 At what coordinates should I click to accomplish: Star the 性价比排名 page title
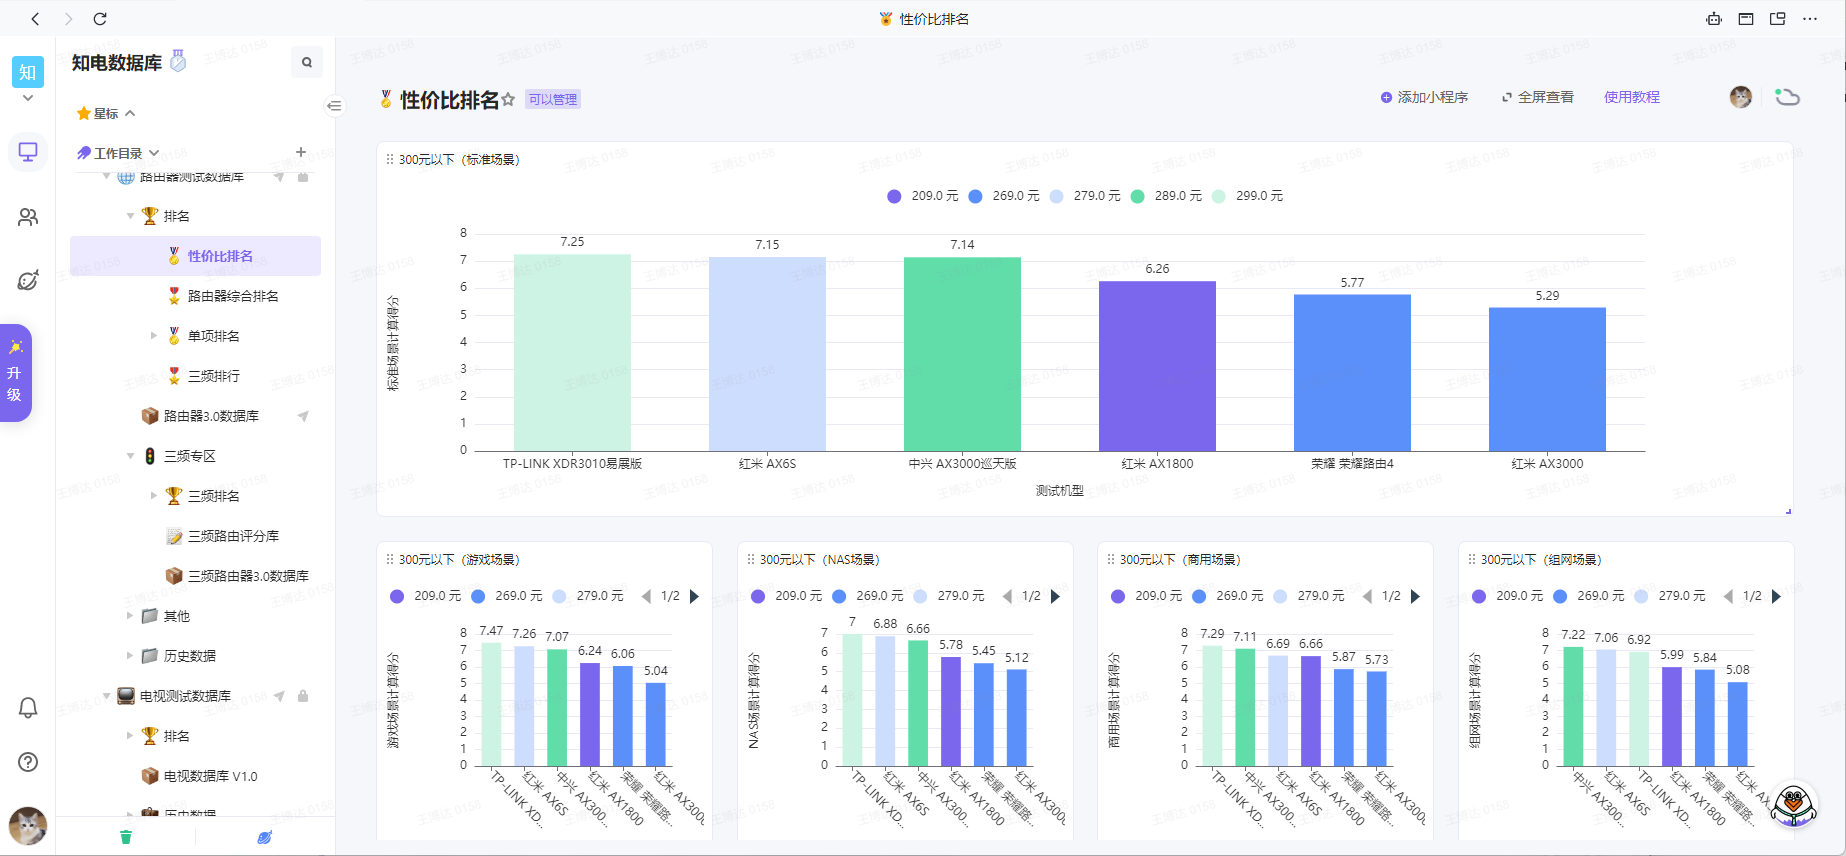coord(508,99)
